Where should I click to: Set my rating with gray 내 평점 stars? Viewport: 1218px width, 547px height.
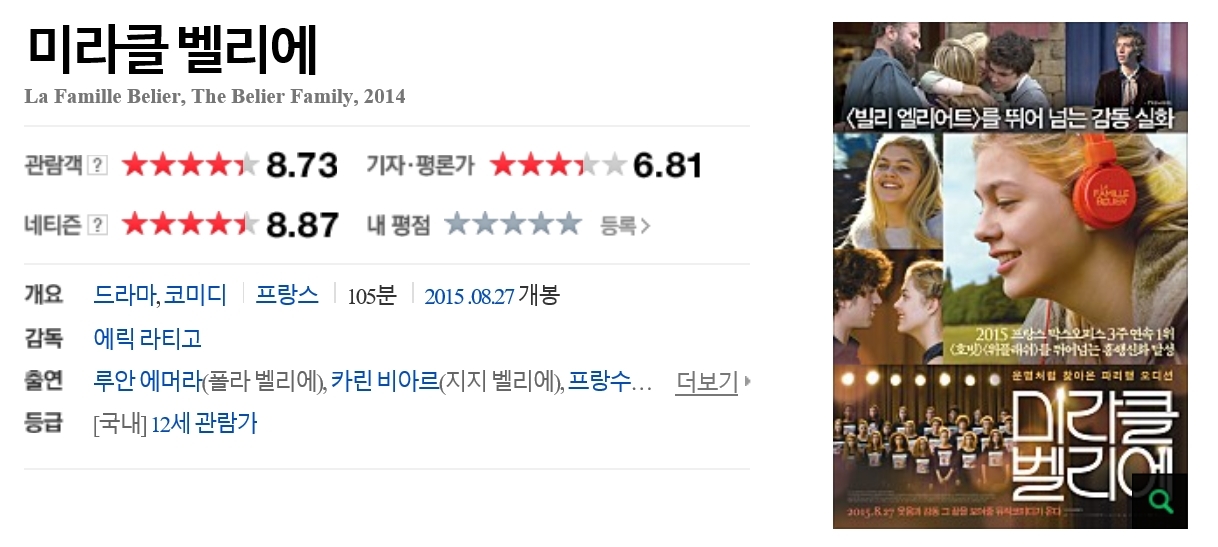point(512,223)
